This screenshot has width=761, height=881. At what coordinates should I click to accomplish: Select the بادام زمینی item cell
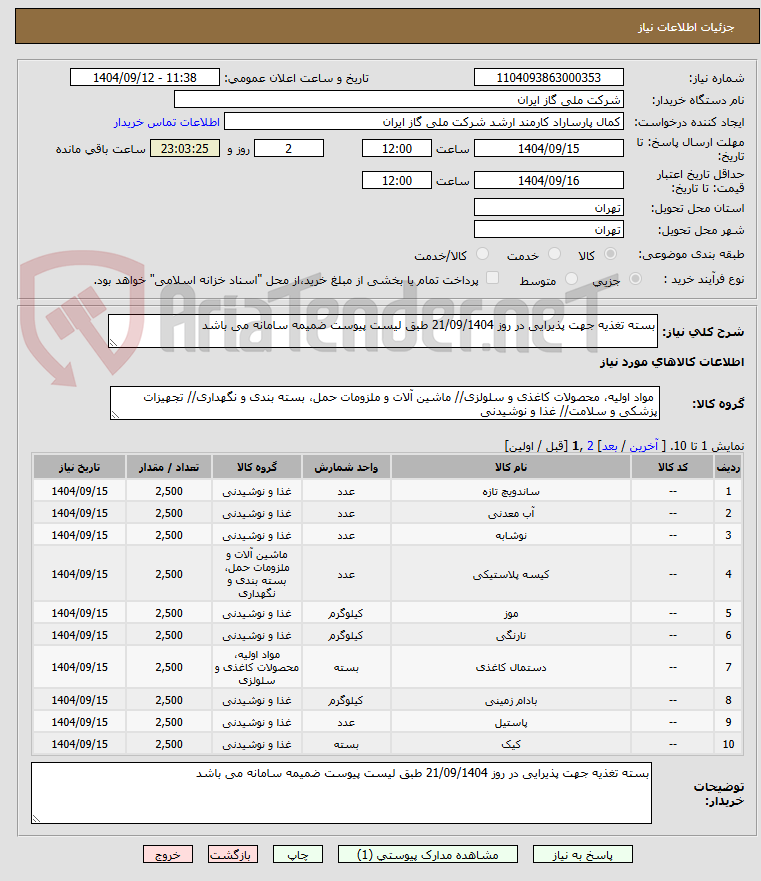coord(511,700)
